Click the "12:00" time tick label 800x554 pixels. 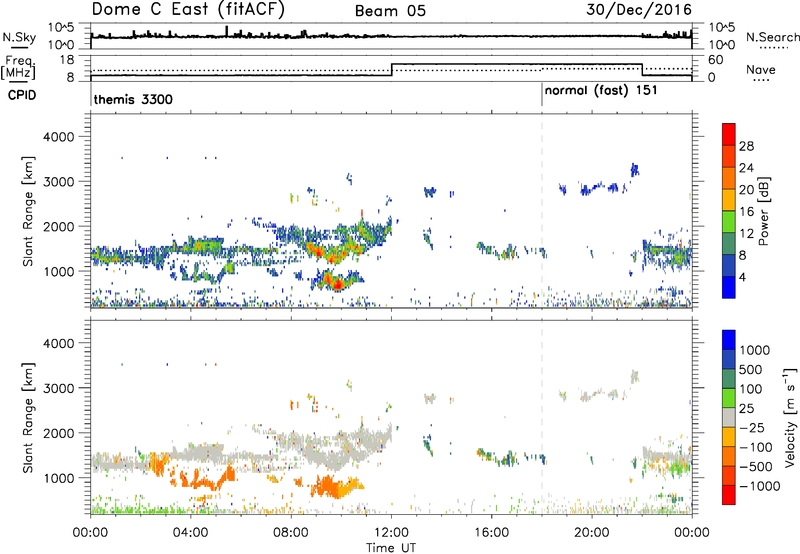(x=391, y=533)
